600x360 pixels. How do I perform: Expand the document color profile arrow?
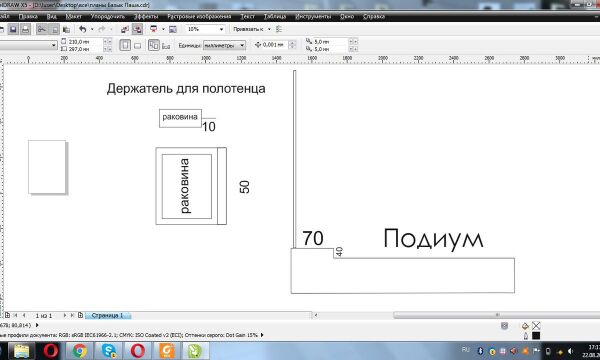262,335
